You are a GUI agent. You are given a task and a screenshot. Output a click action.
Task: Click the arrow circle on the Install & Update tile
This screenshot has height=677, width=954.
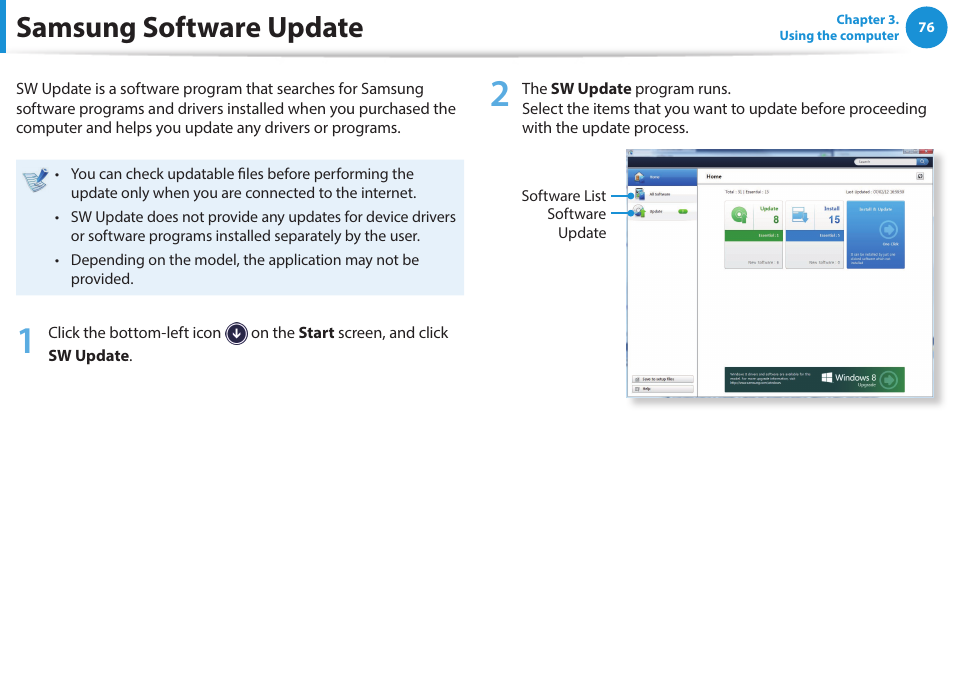[x=889, y=229]
